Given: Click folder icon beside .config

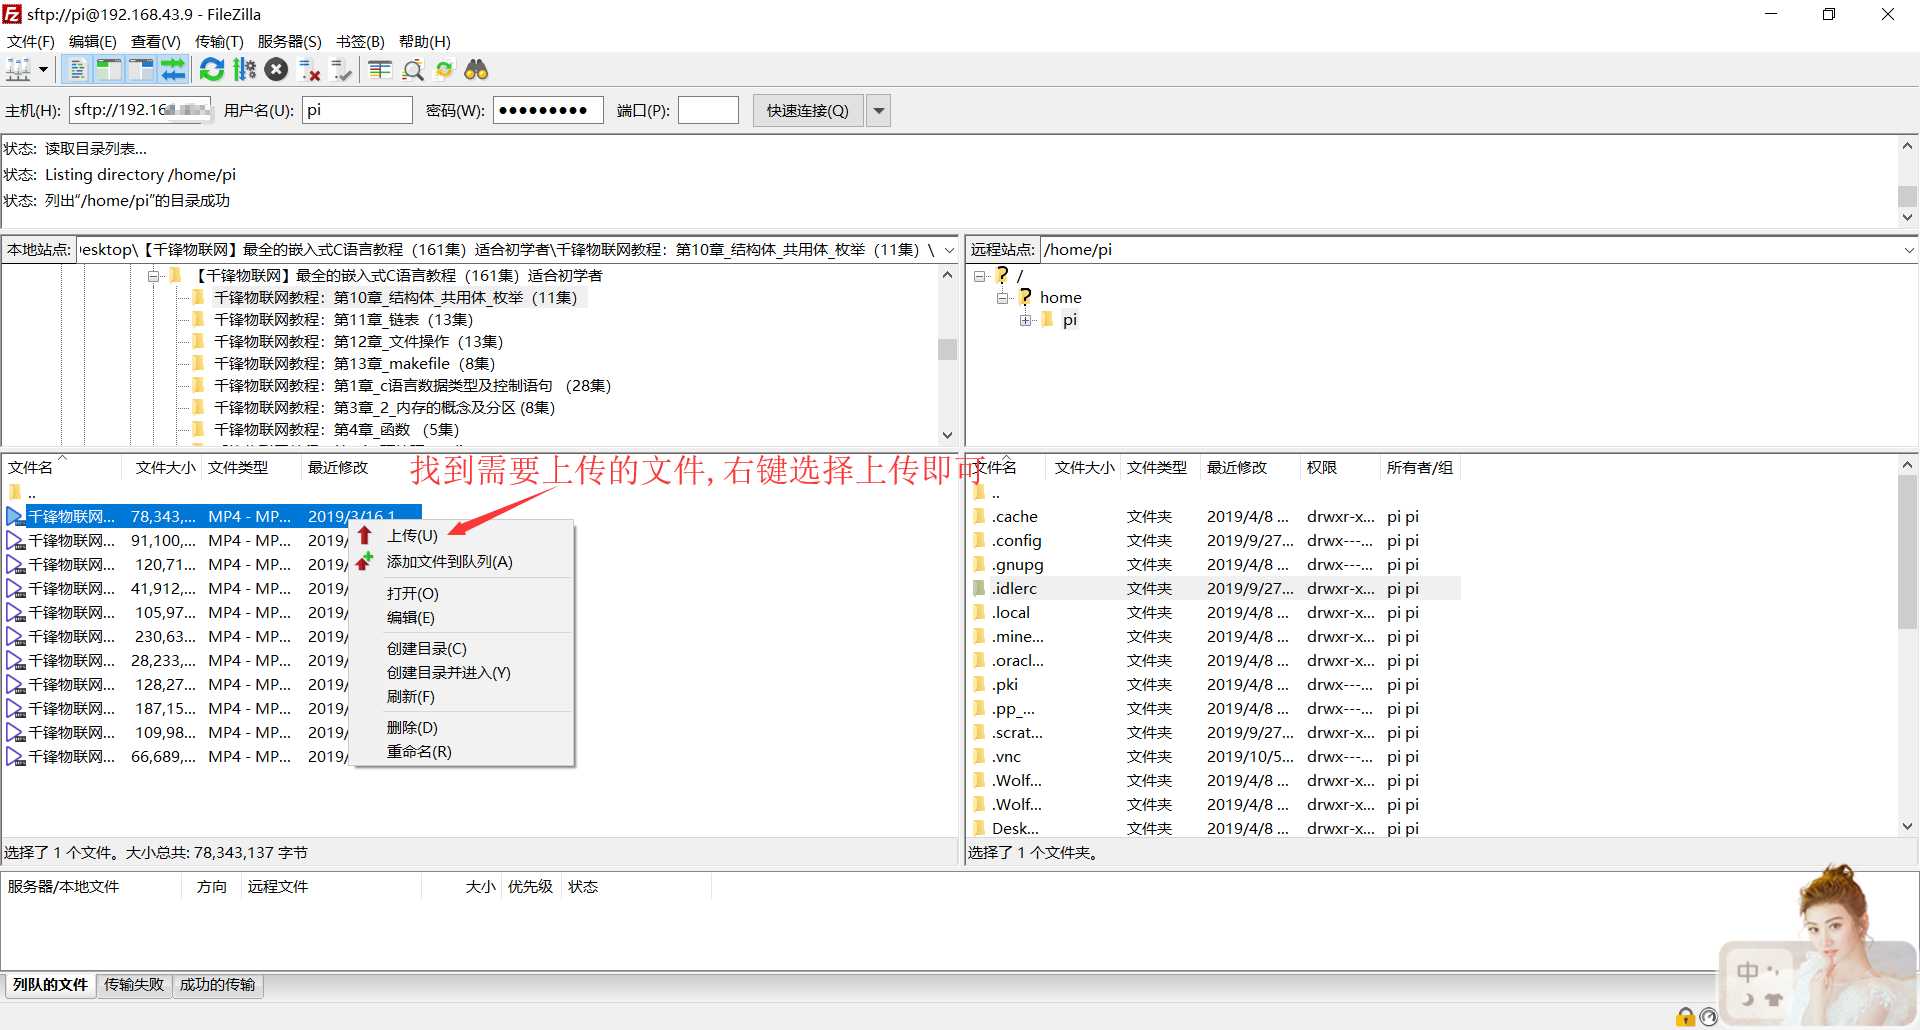Looking at the screenshot, I should pyautogui.click(x=979, y=541).
